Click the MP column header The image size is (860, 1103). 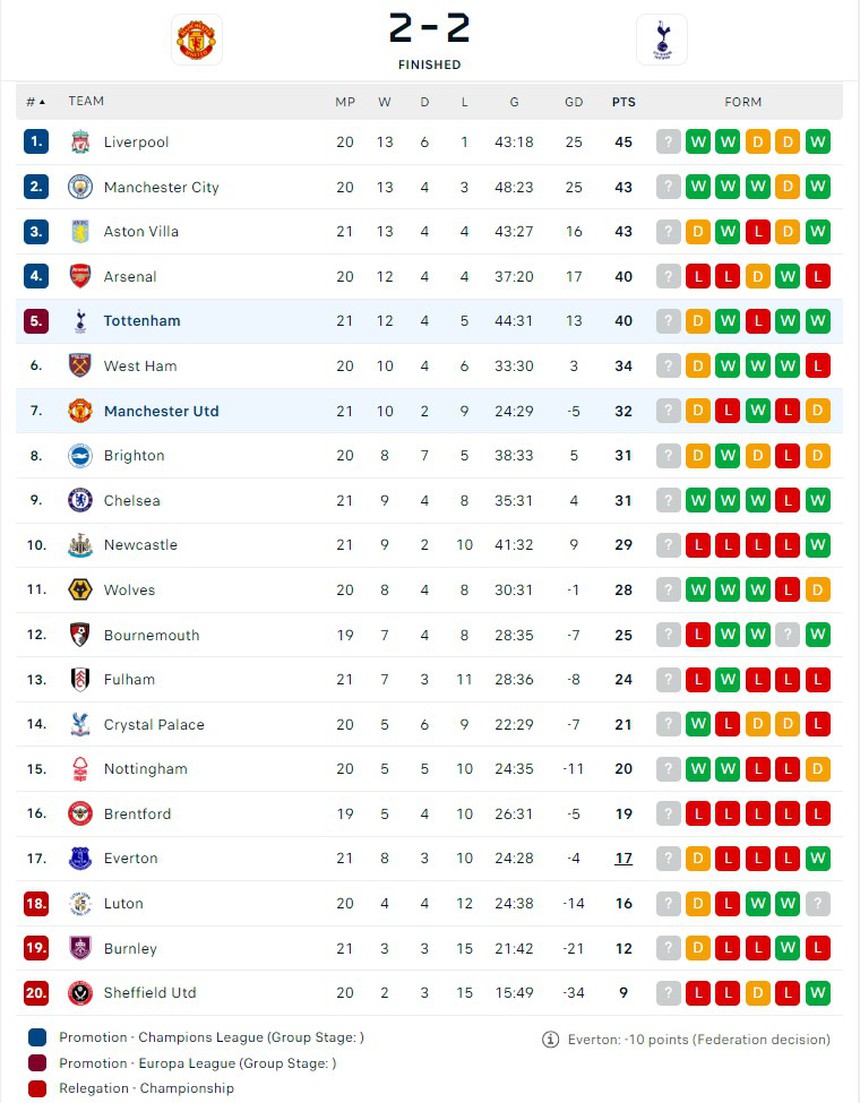(345, 102)
